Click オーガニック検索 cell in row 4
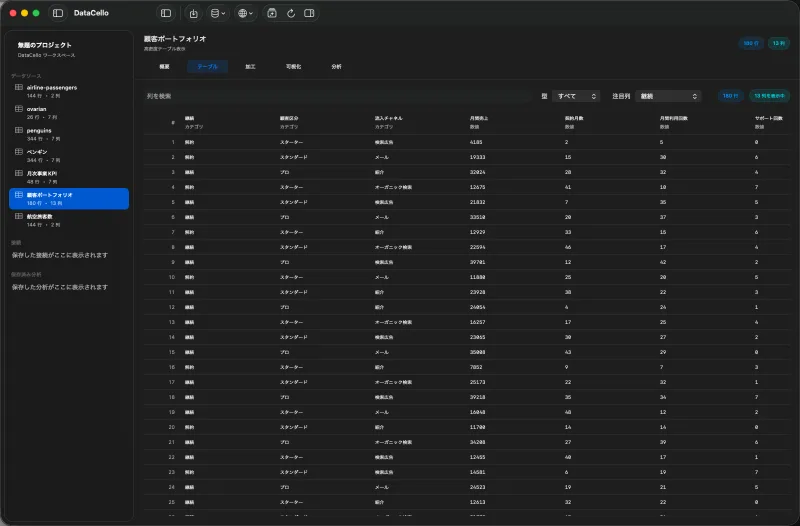Image resolution: width=800 pixels, height=526 pixels. pos(393,187)
